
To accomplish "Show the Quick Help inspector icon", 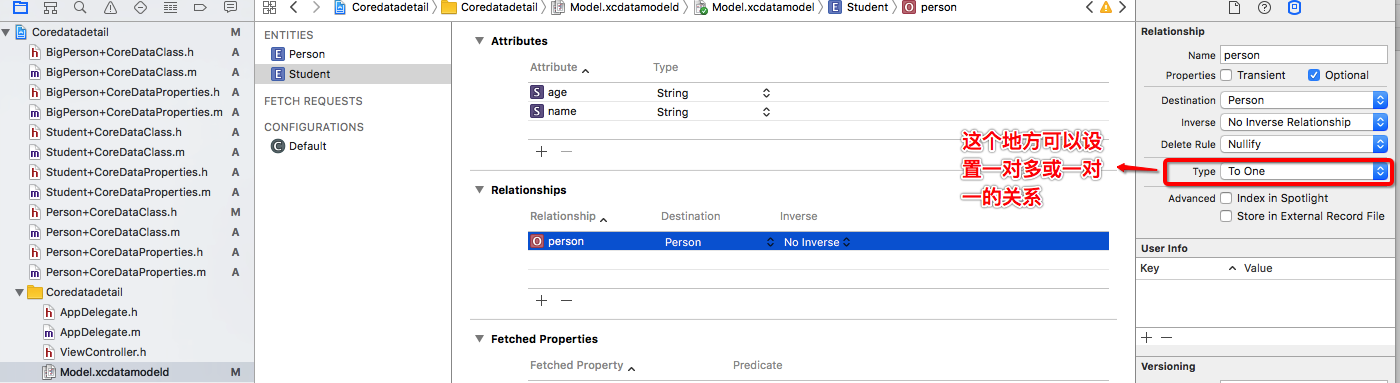I will pos(1264,8).
